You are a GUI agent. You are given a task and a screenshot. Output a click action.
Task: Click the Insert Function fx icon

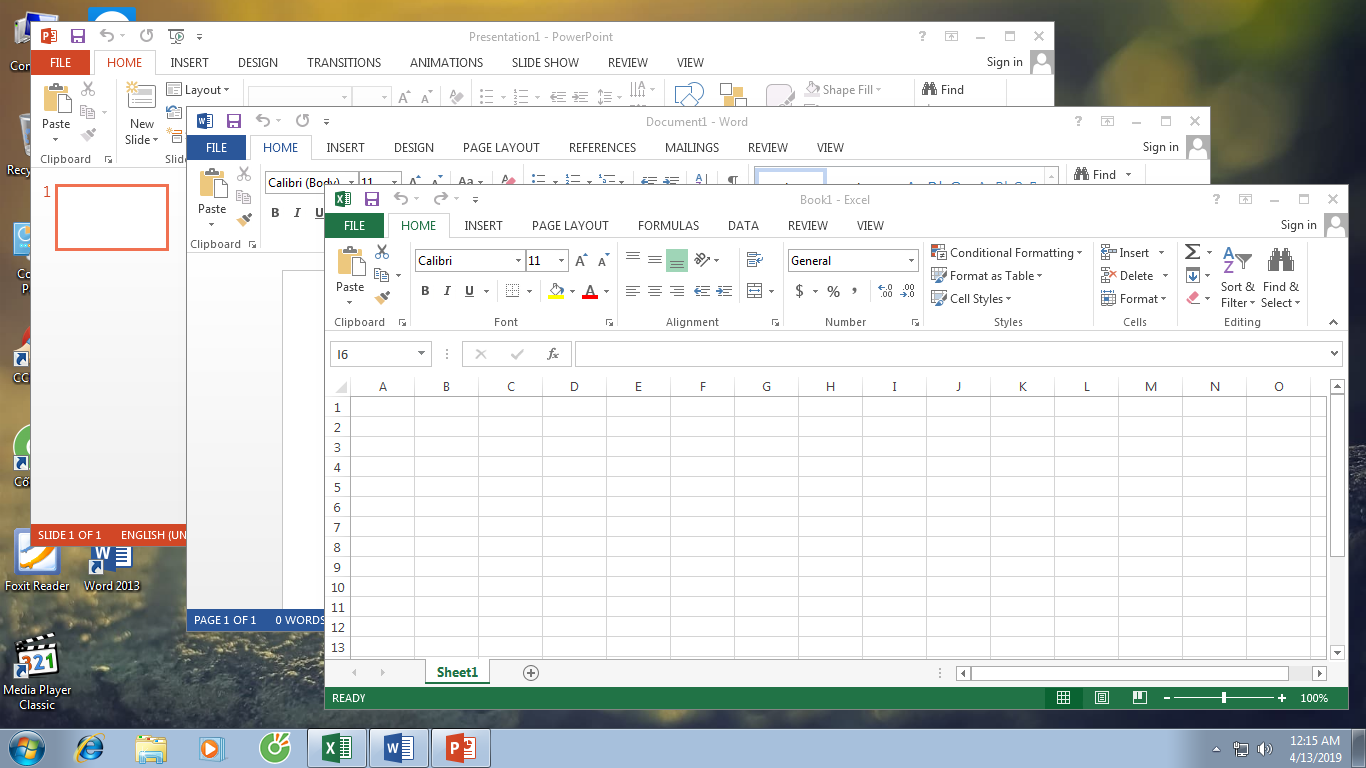pos(552,354)
